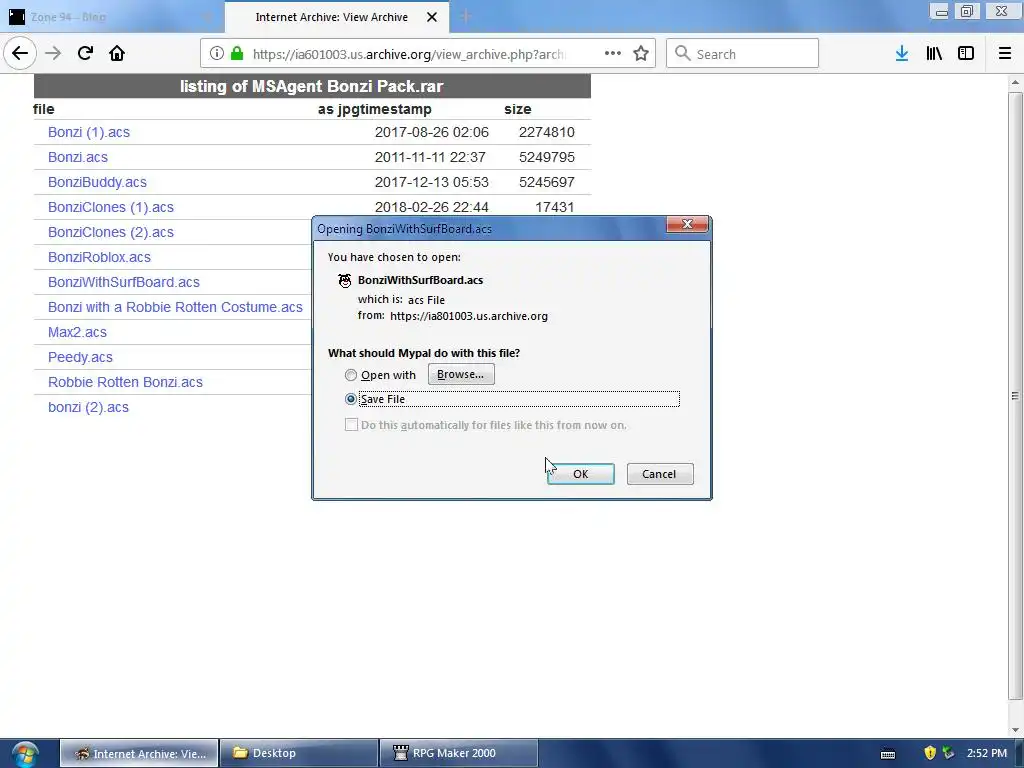The height and width of the screenshot is (768, 1024).
Task: Switch to the Zone 94 Blog tab
Action: coord(111,17)
